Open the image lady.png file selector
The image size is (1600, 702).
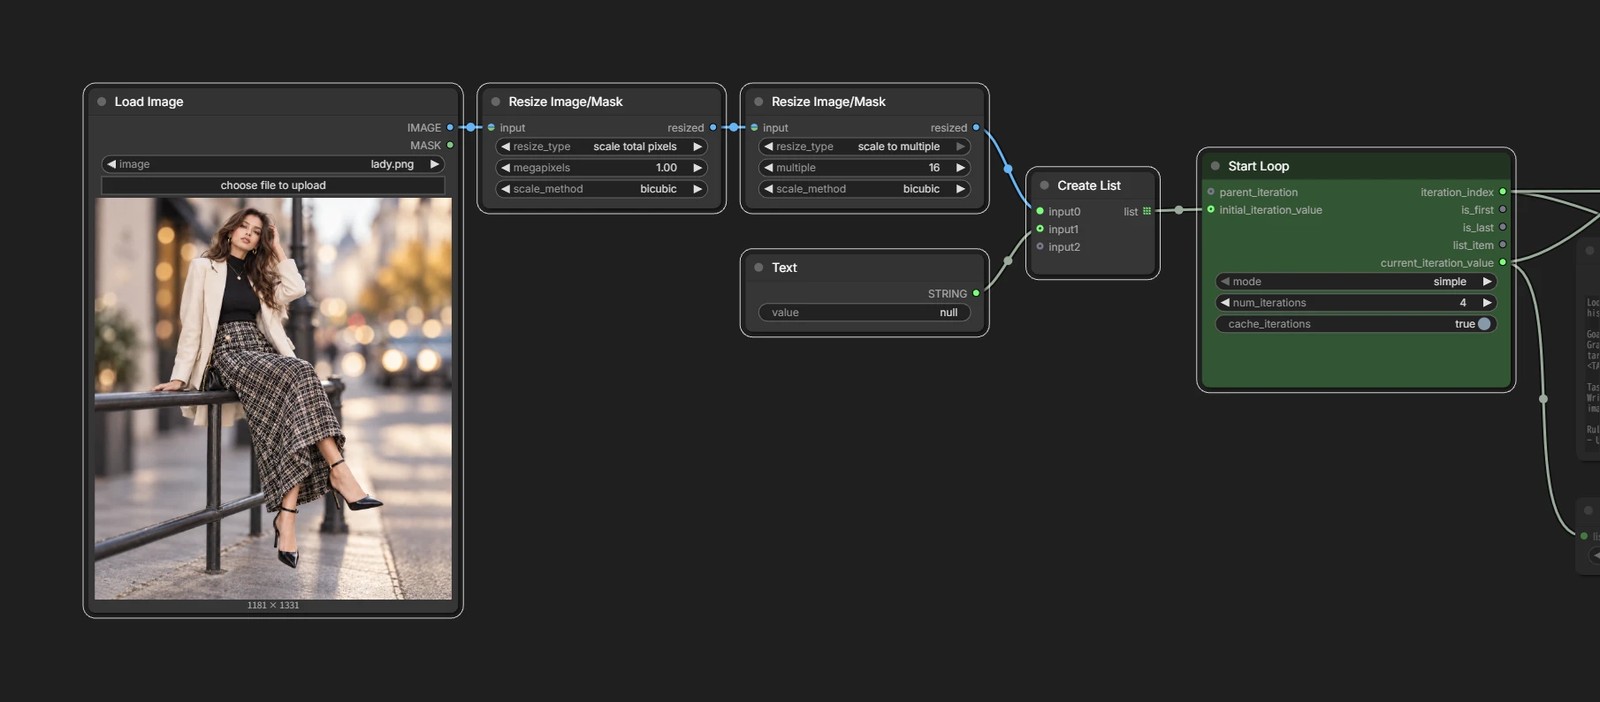point(273,164)
